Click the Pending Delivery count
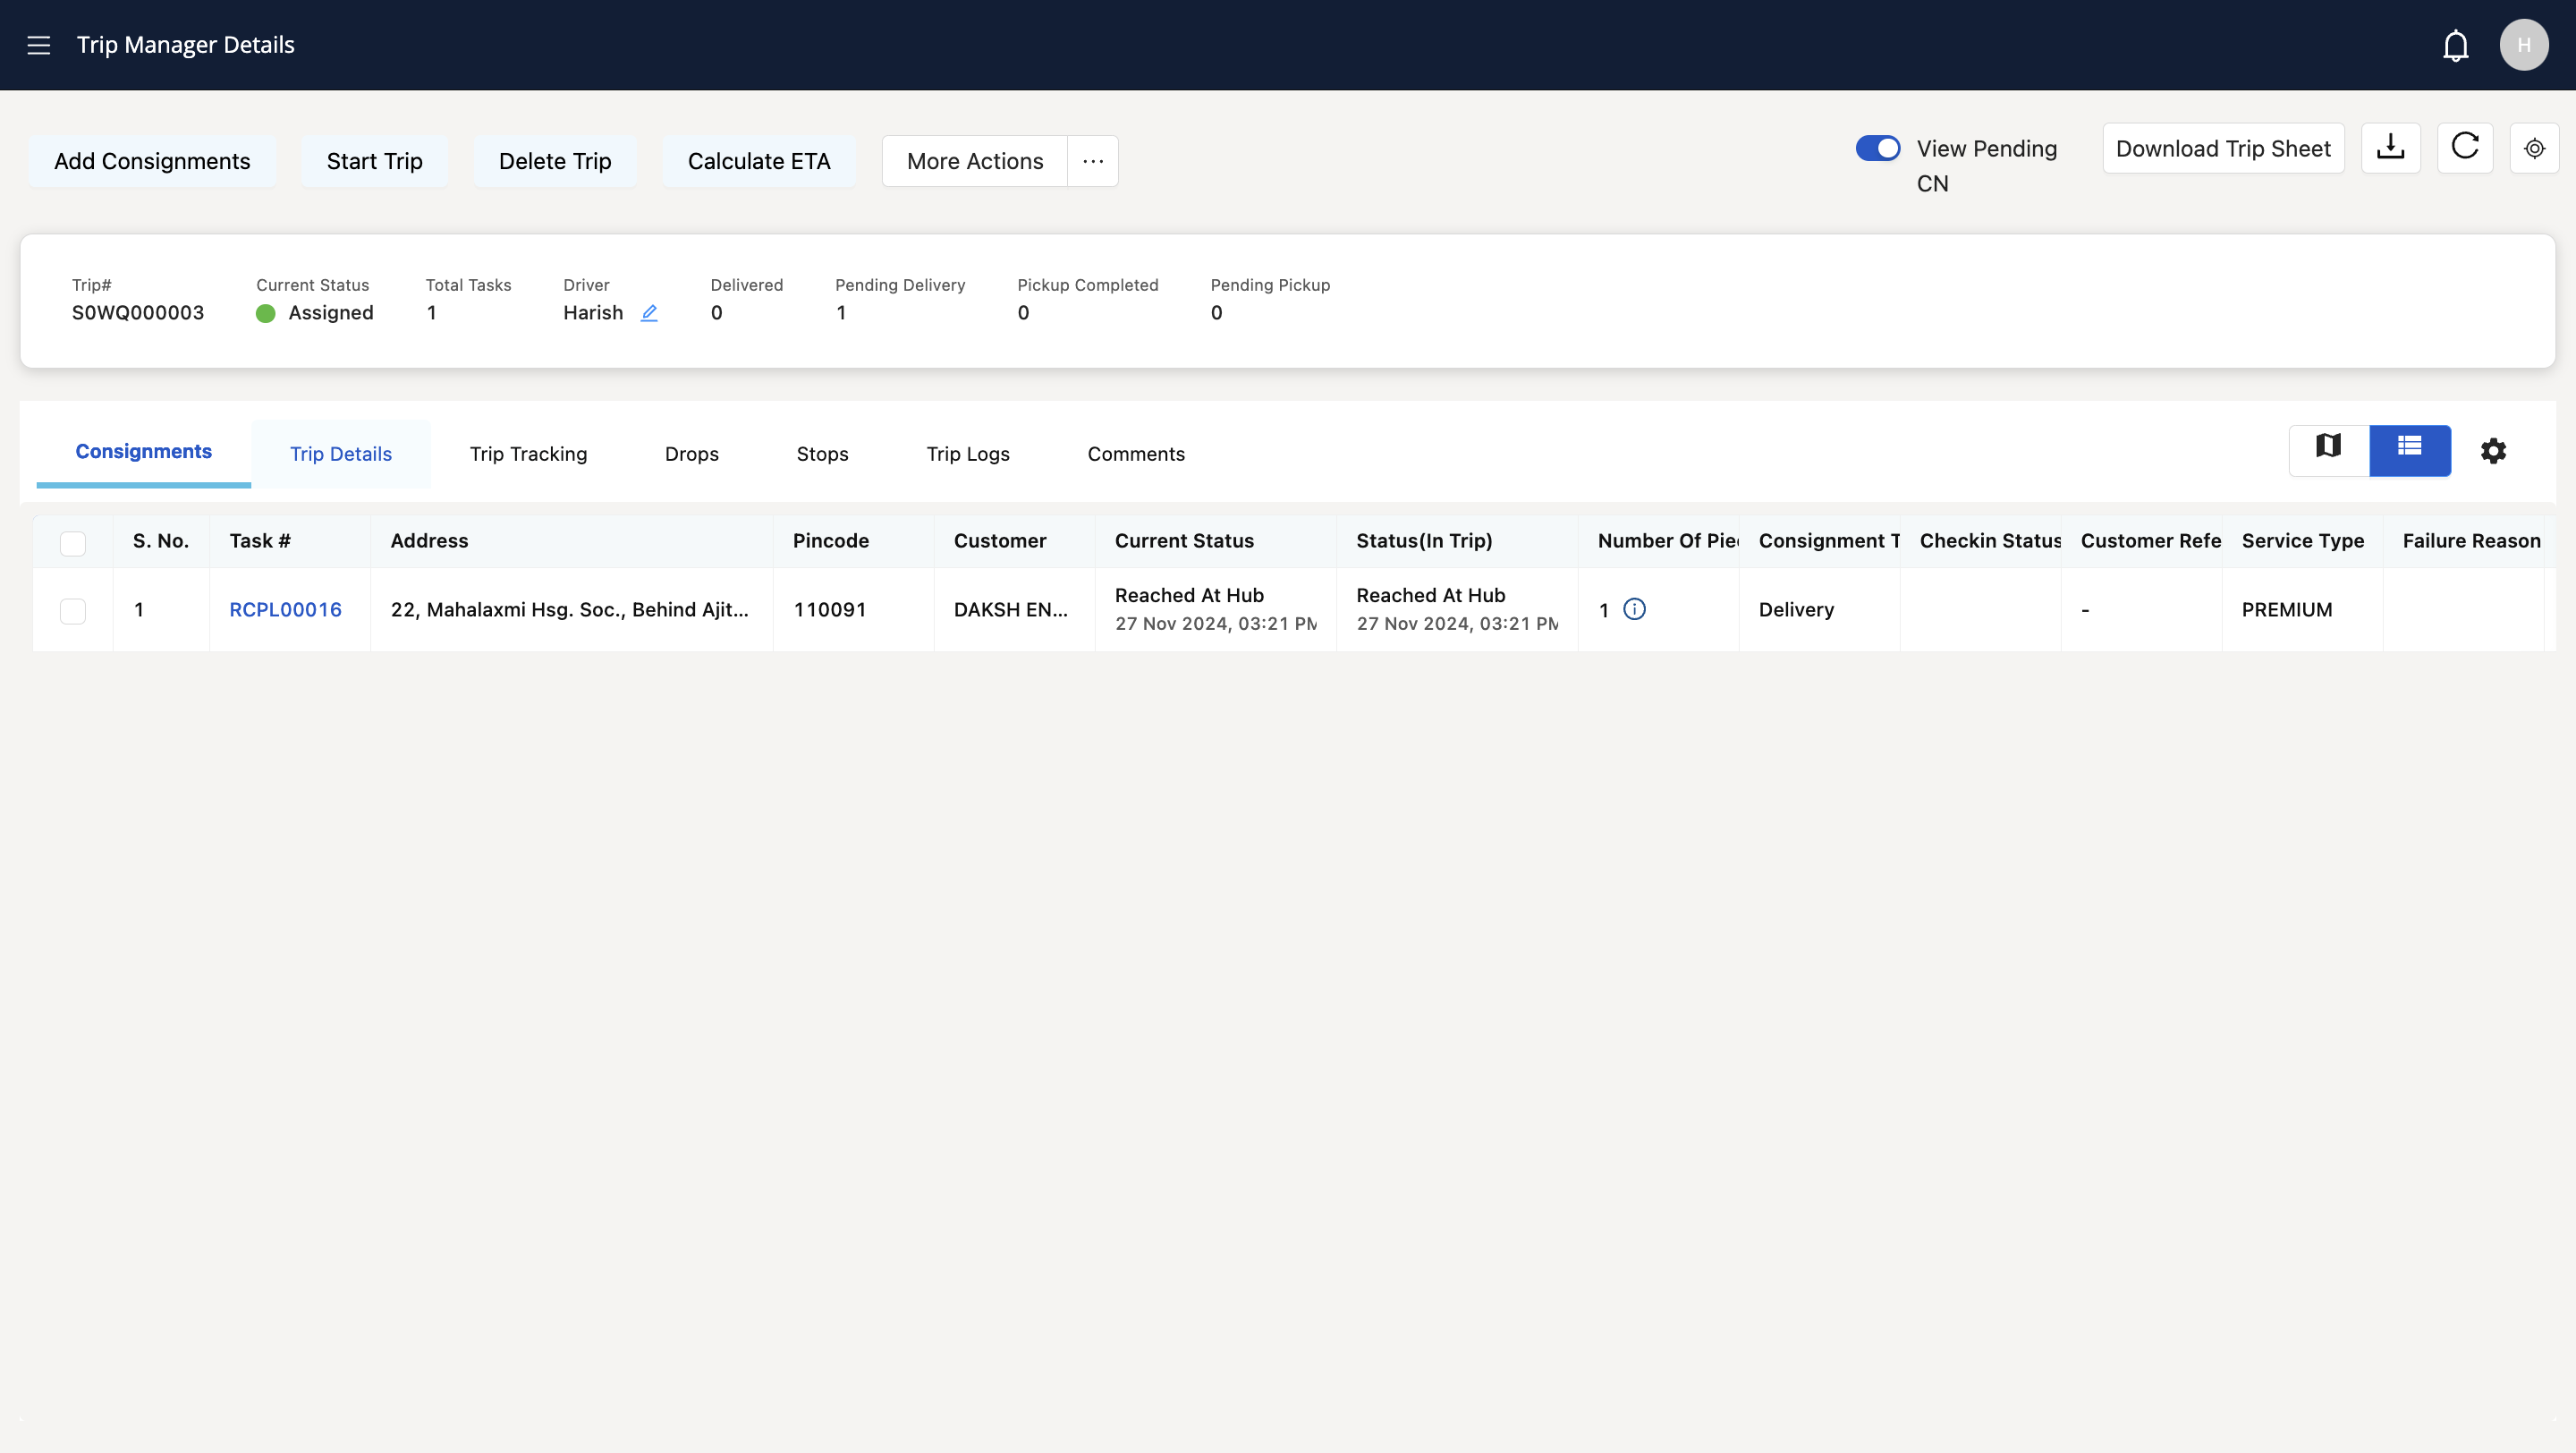This screenshot has width=2576, height=1453. coord(842,313)
